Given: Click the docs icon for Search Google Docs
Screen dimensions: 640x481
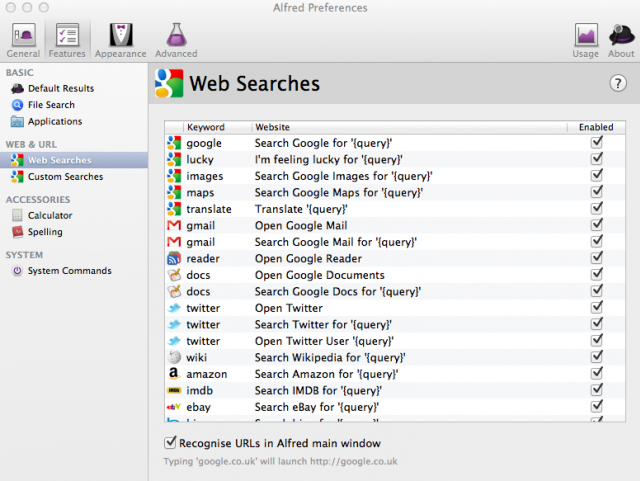Looking at the screenshot, I should click(x=174, y=291).
